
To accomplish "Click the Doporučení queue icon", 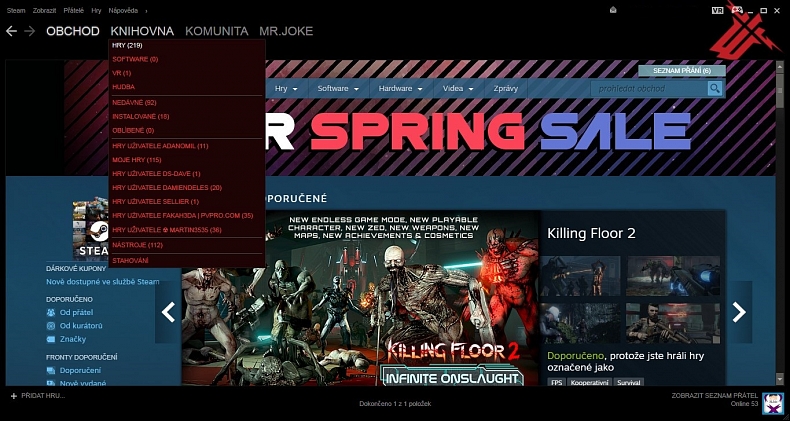I will [x=50, y=371].
